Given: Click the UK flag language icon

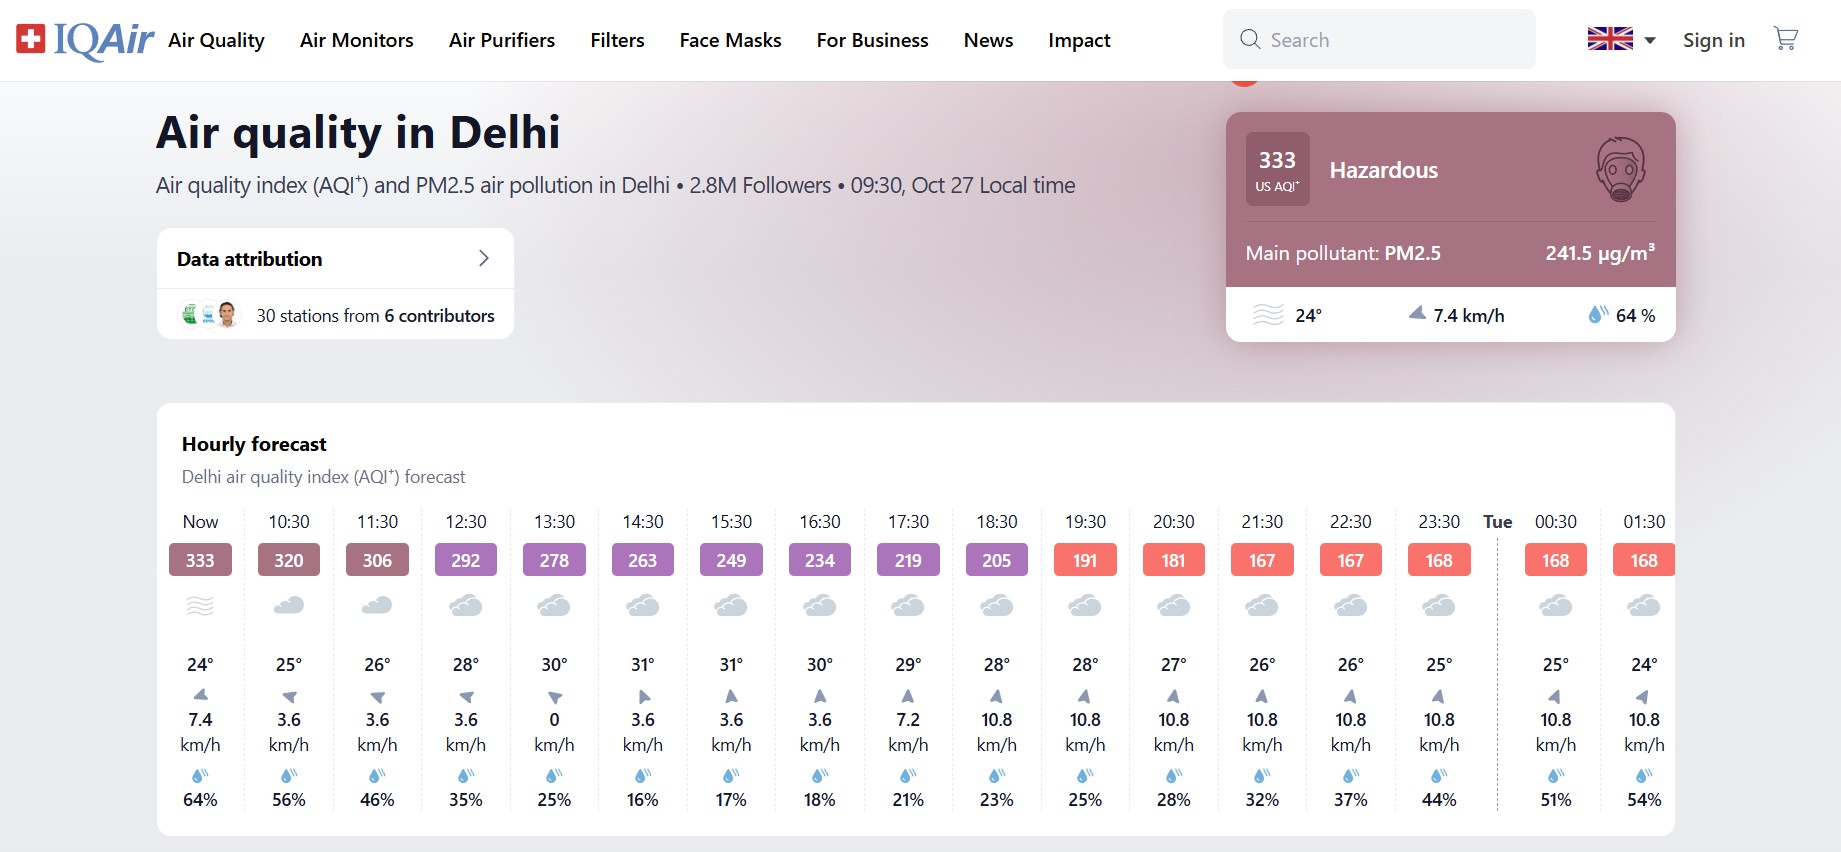Looking at the screenshot, I should [x=1609, y=39].
